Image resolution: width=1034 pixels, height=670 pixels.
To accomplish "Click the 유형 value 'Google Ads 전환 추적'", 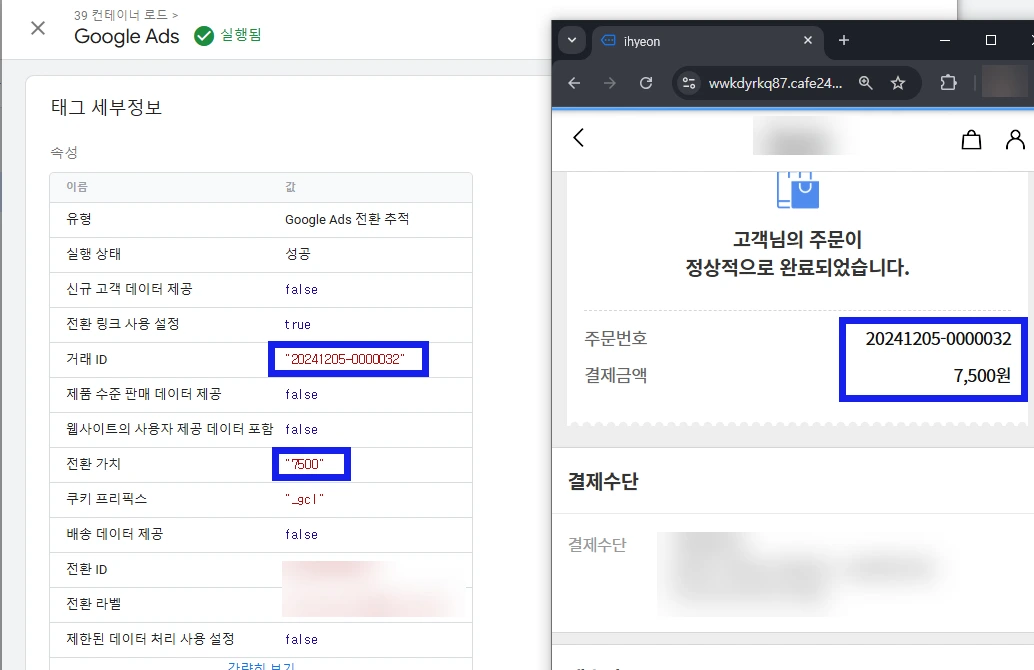I will click(347, 220).
